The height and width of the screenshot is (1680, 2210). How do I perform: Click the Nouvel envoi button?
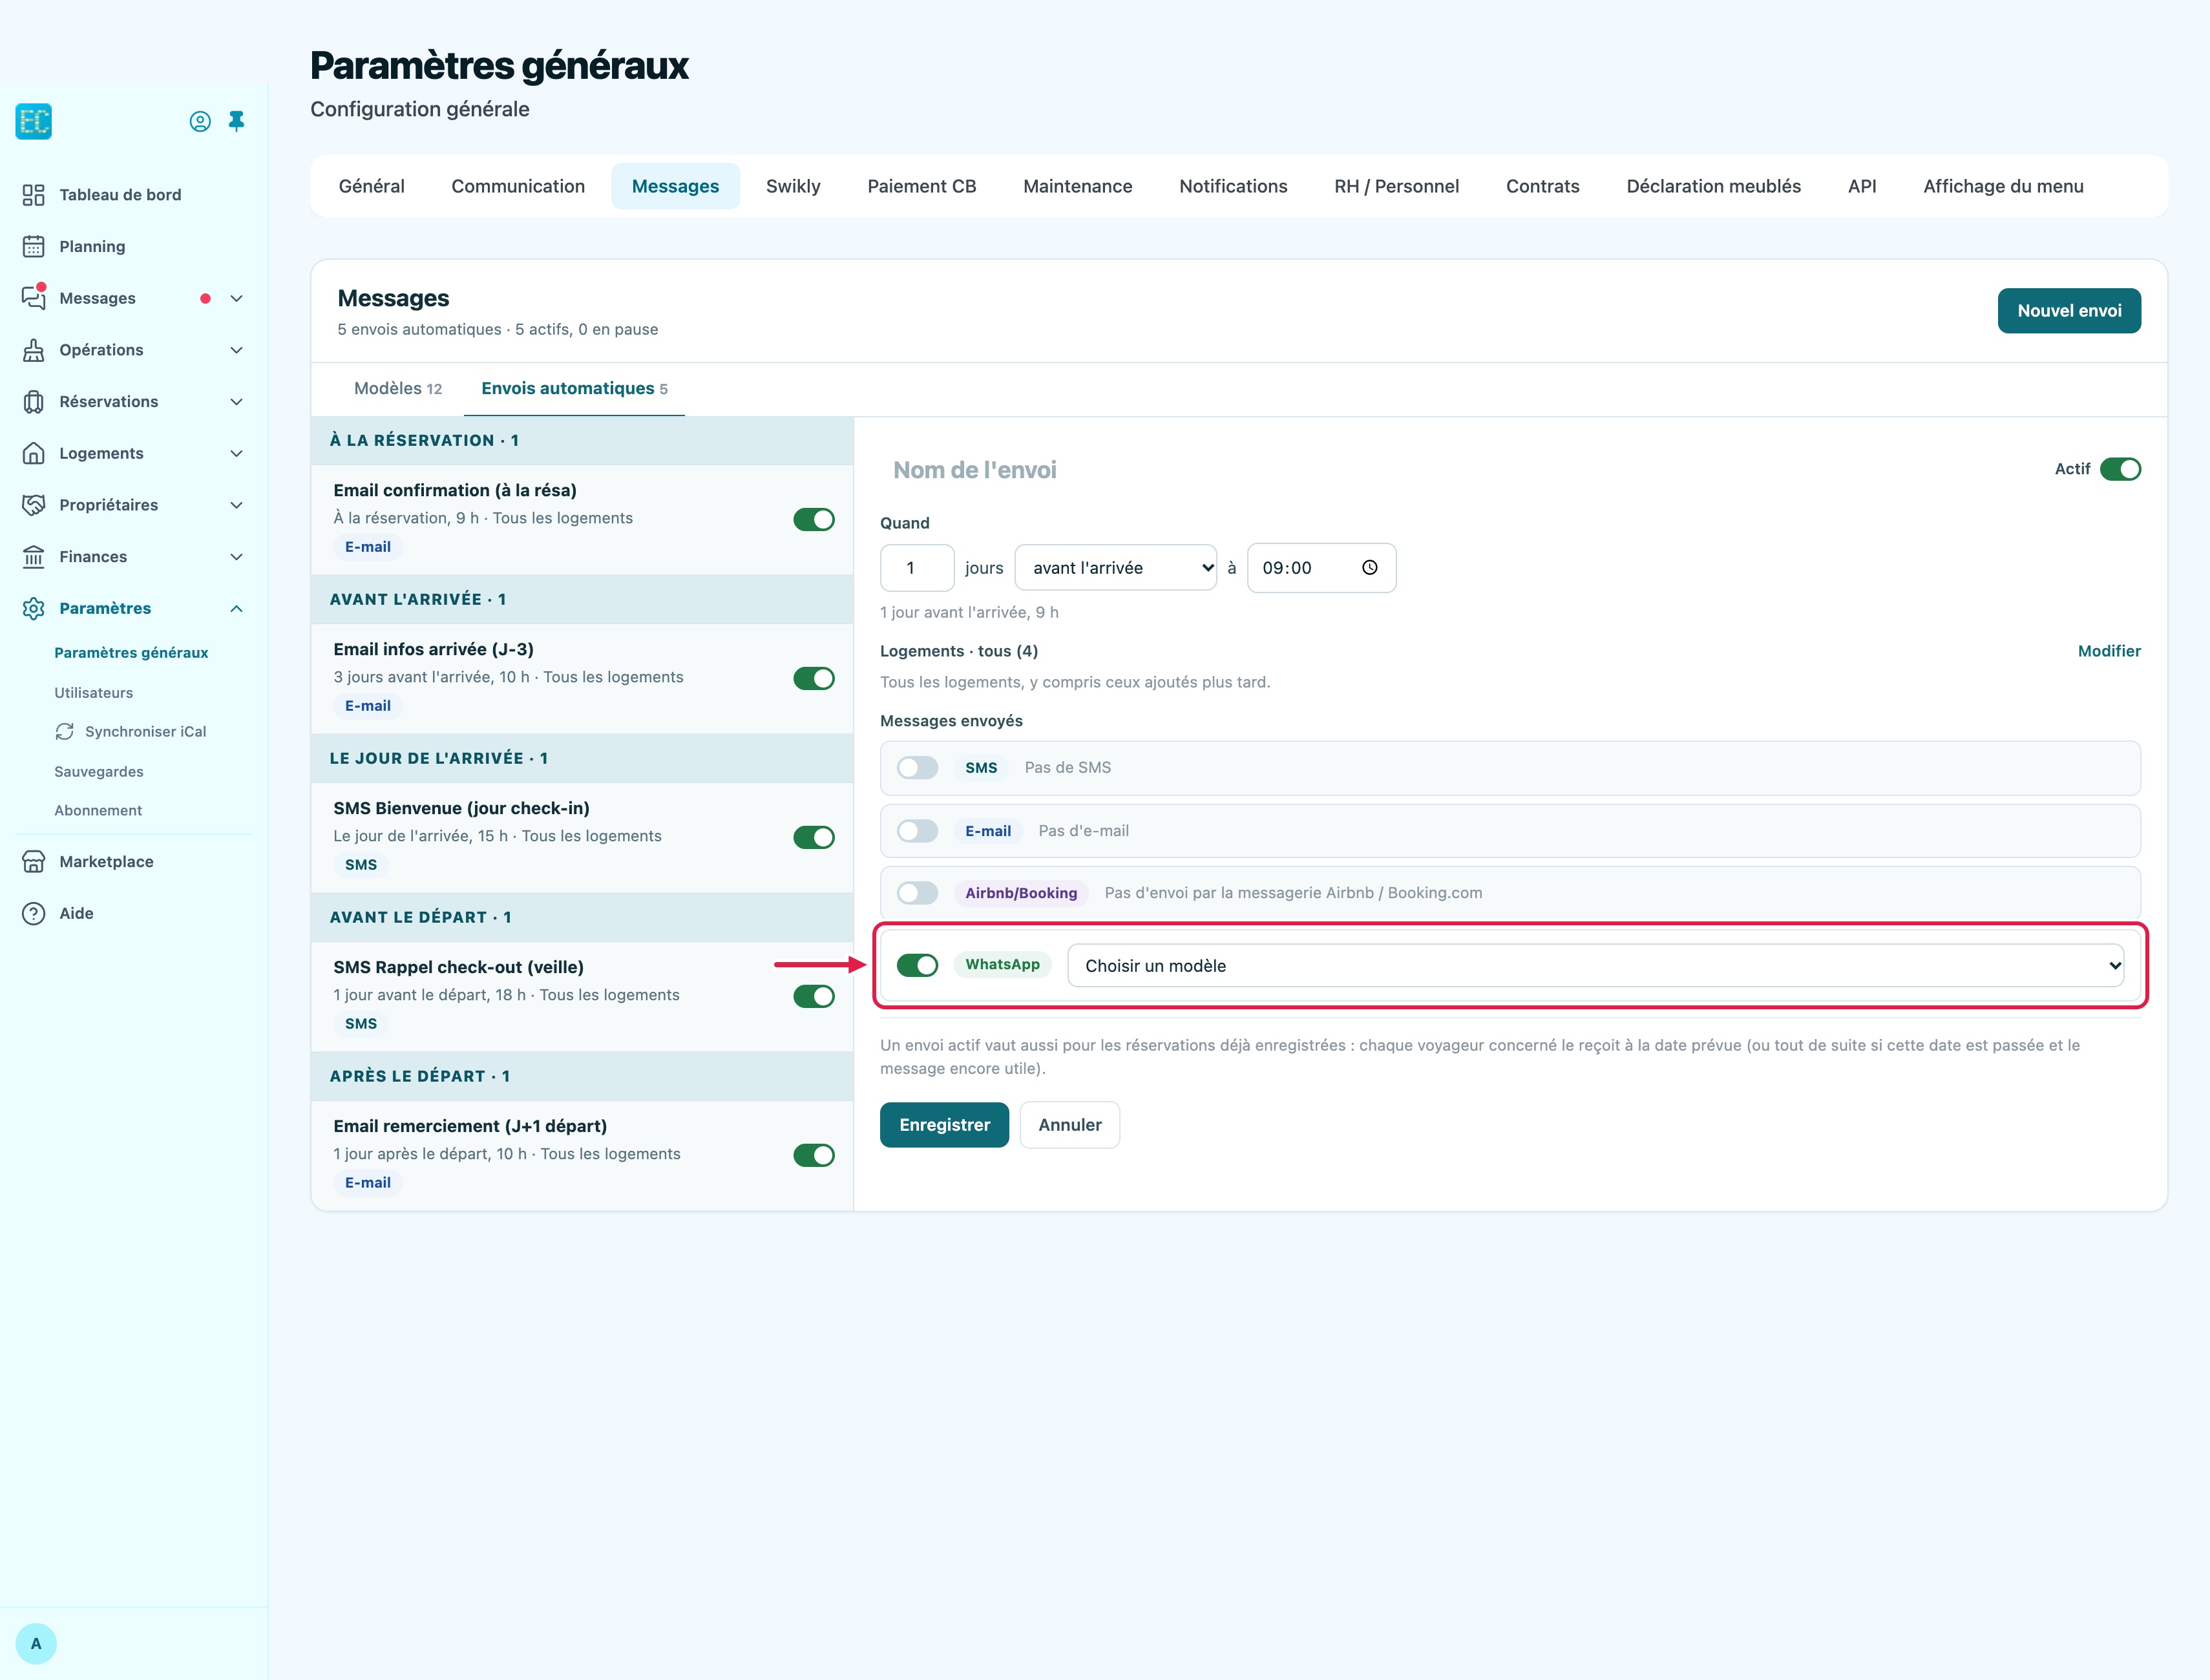[2069, 310]
